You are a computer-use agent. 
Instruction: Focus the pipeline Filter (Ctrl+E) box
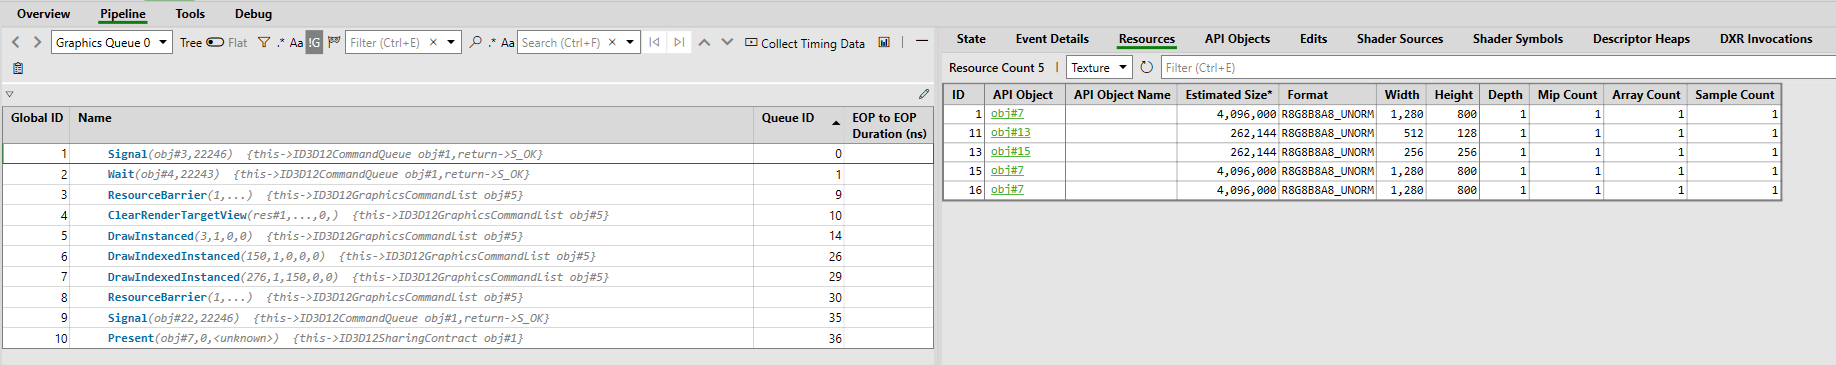click(387, 42)
